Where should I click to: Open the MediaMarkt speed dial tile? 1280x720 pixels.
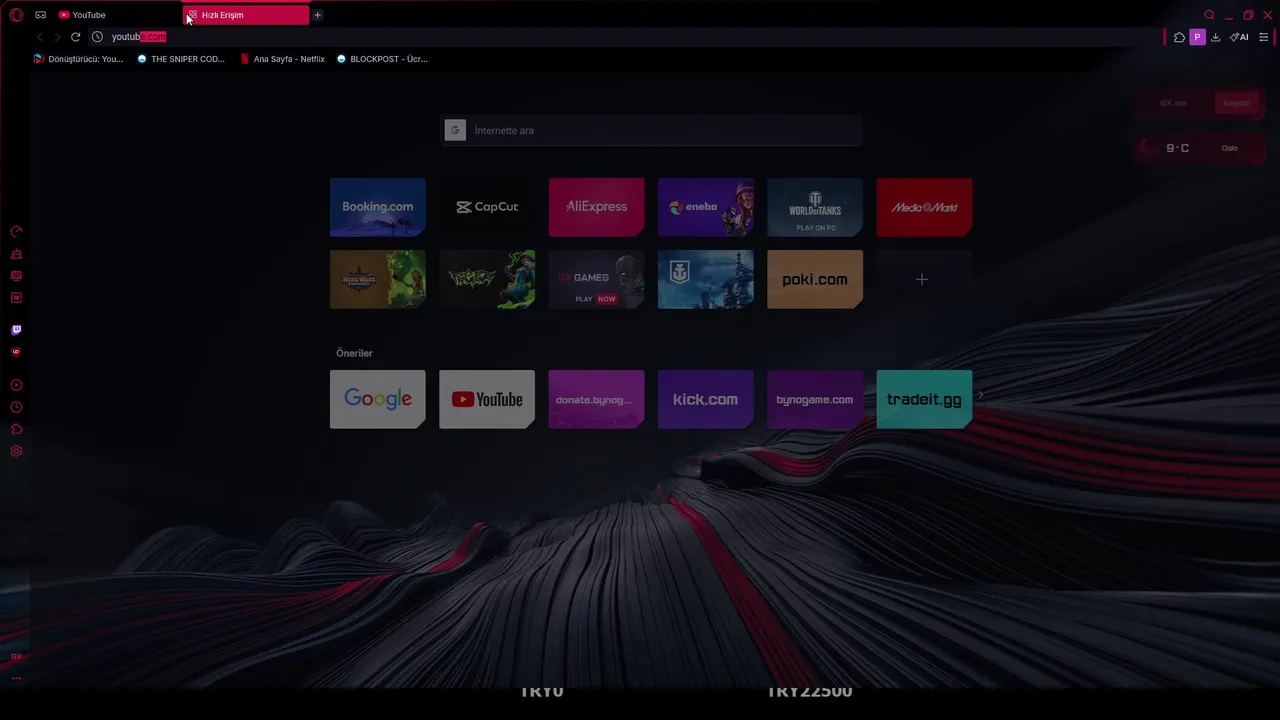[924, 207]
